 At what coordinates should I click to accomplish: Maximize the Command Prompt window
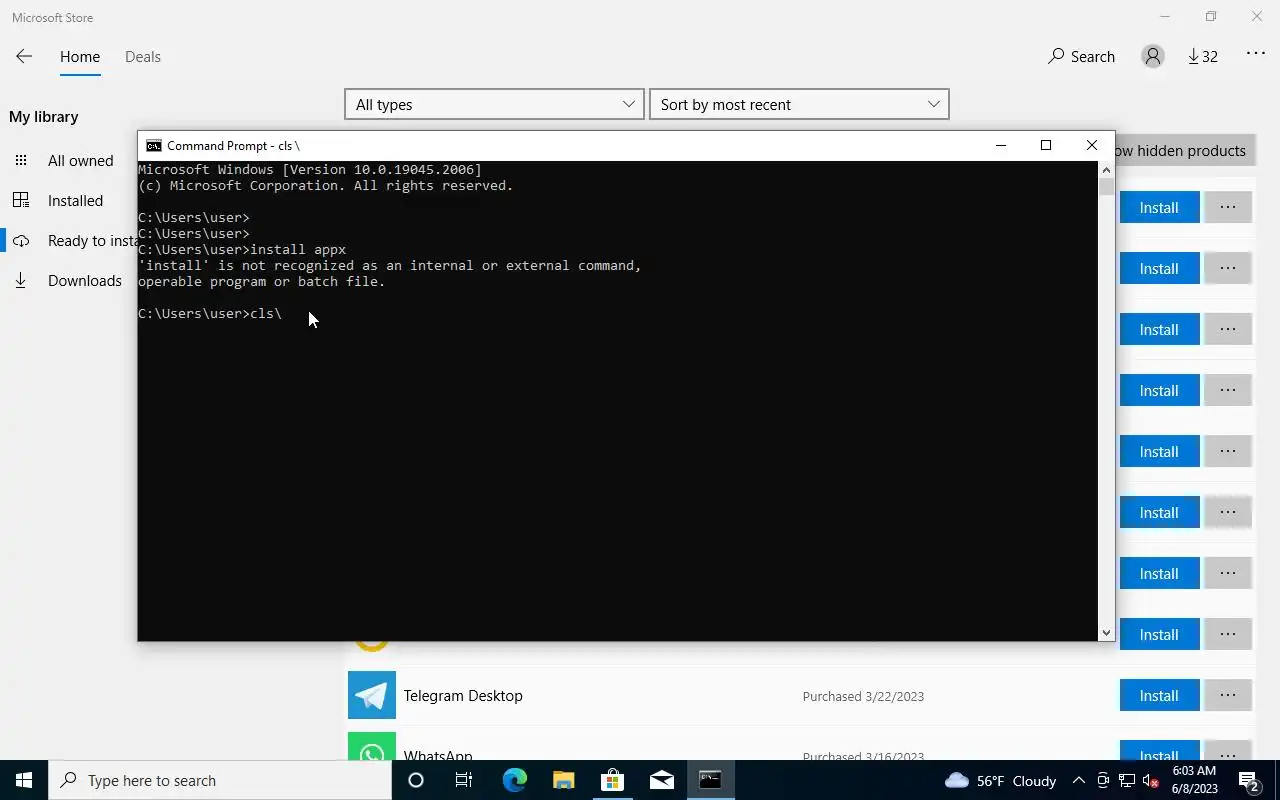click(1046, 146)
